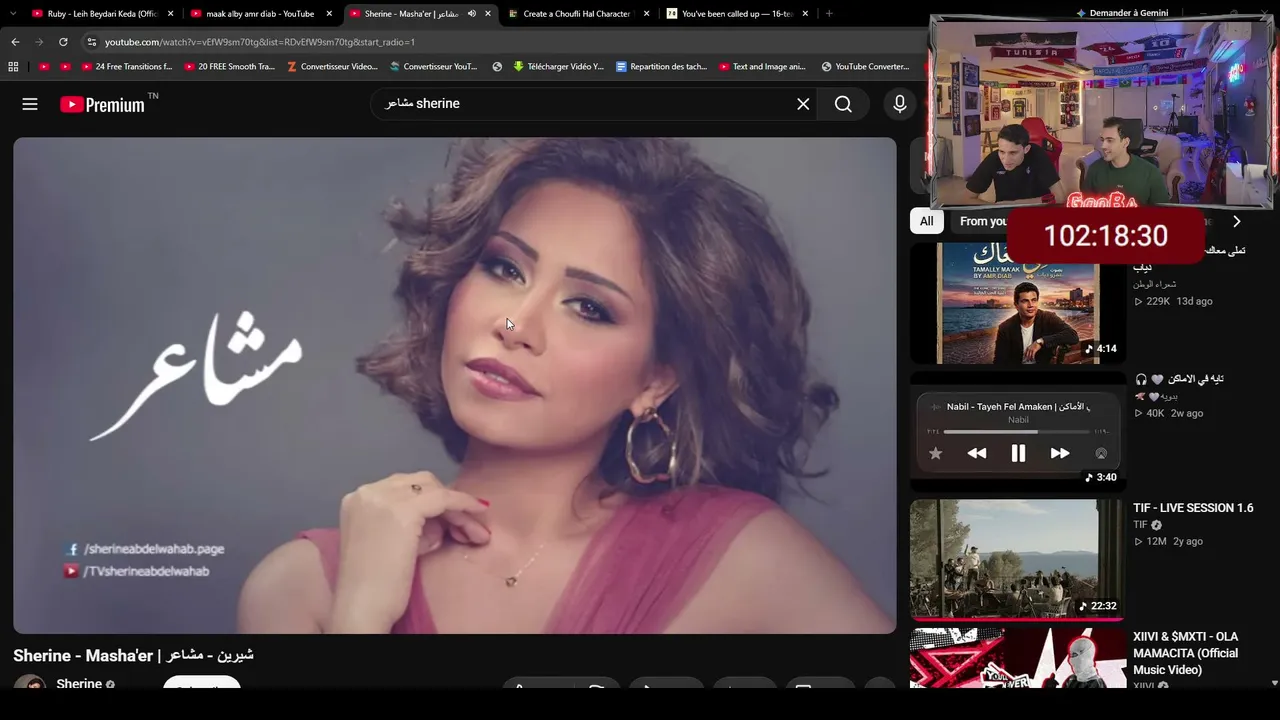Click the 40K views 2w ago text
This screenshot has height=720, width=1280.
click(x=1169, y=413)
